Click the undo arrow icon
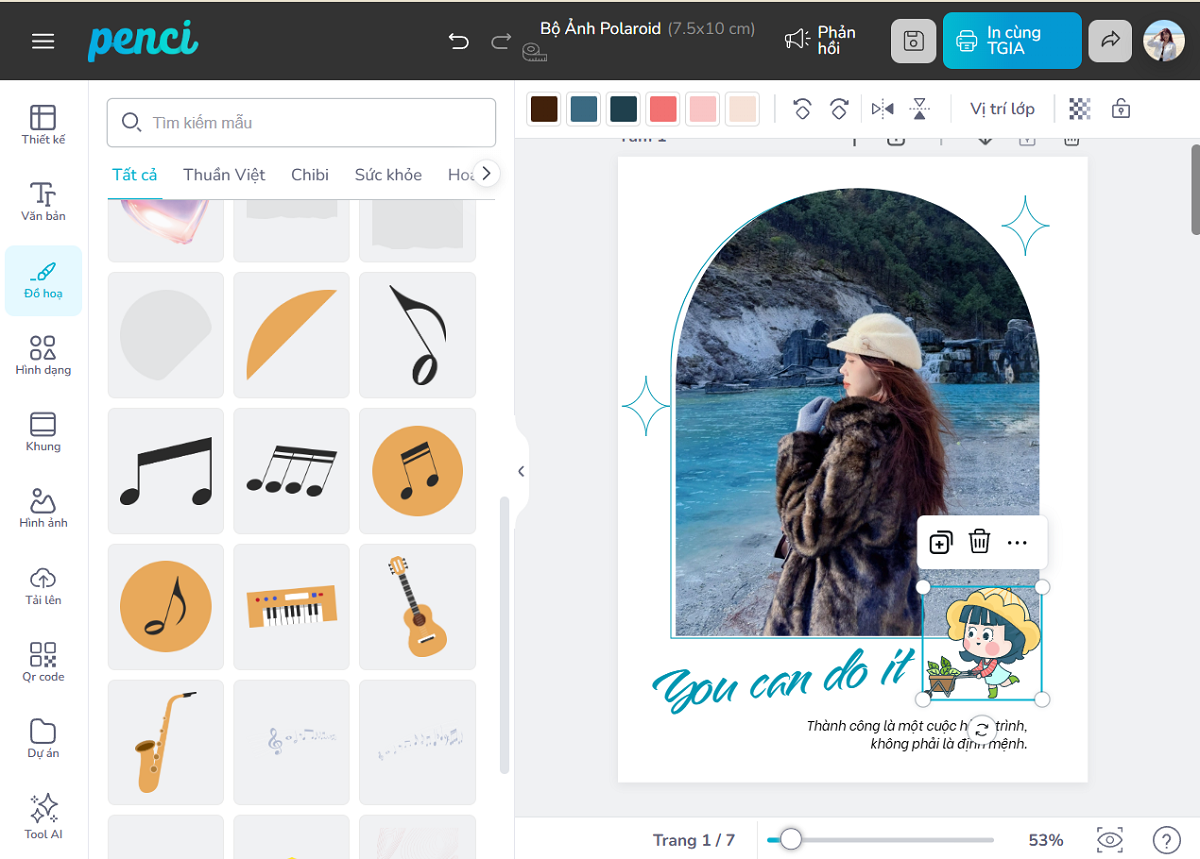Viewport: 1200px width, 859px height. click(x=459, y=41)
